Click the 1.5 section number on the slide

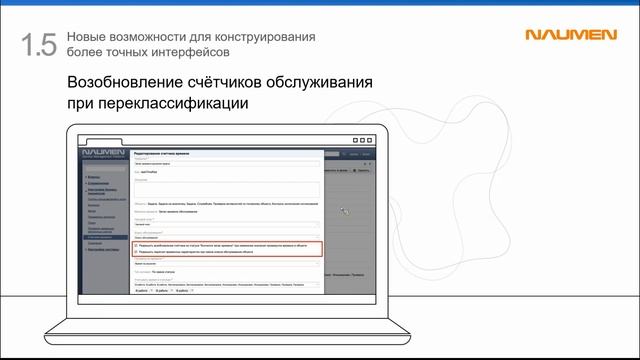click(x=39, y=44)
